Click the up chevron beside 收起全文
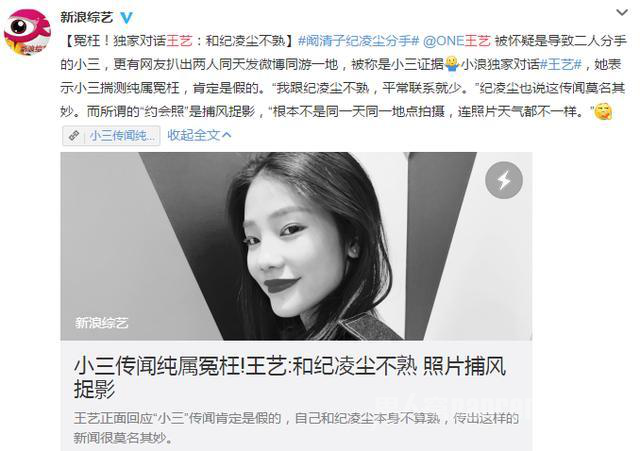The width and height of the screenshot is (640, 451). coord(227,135)
